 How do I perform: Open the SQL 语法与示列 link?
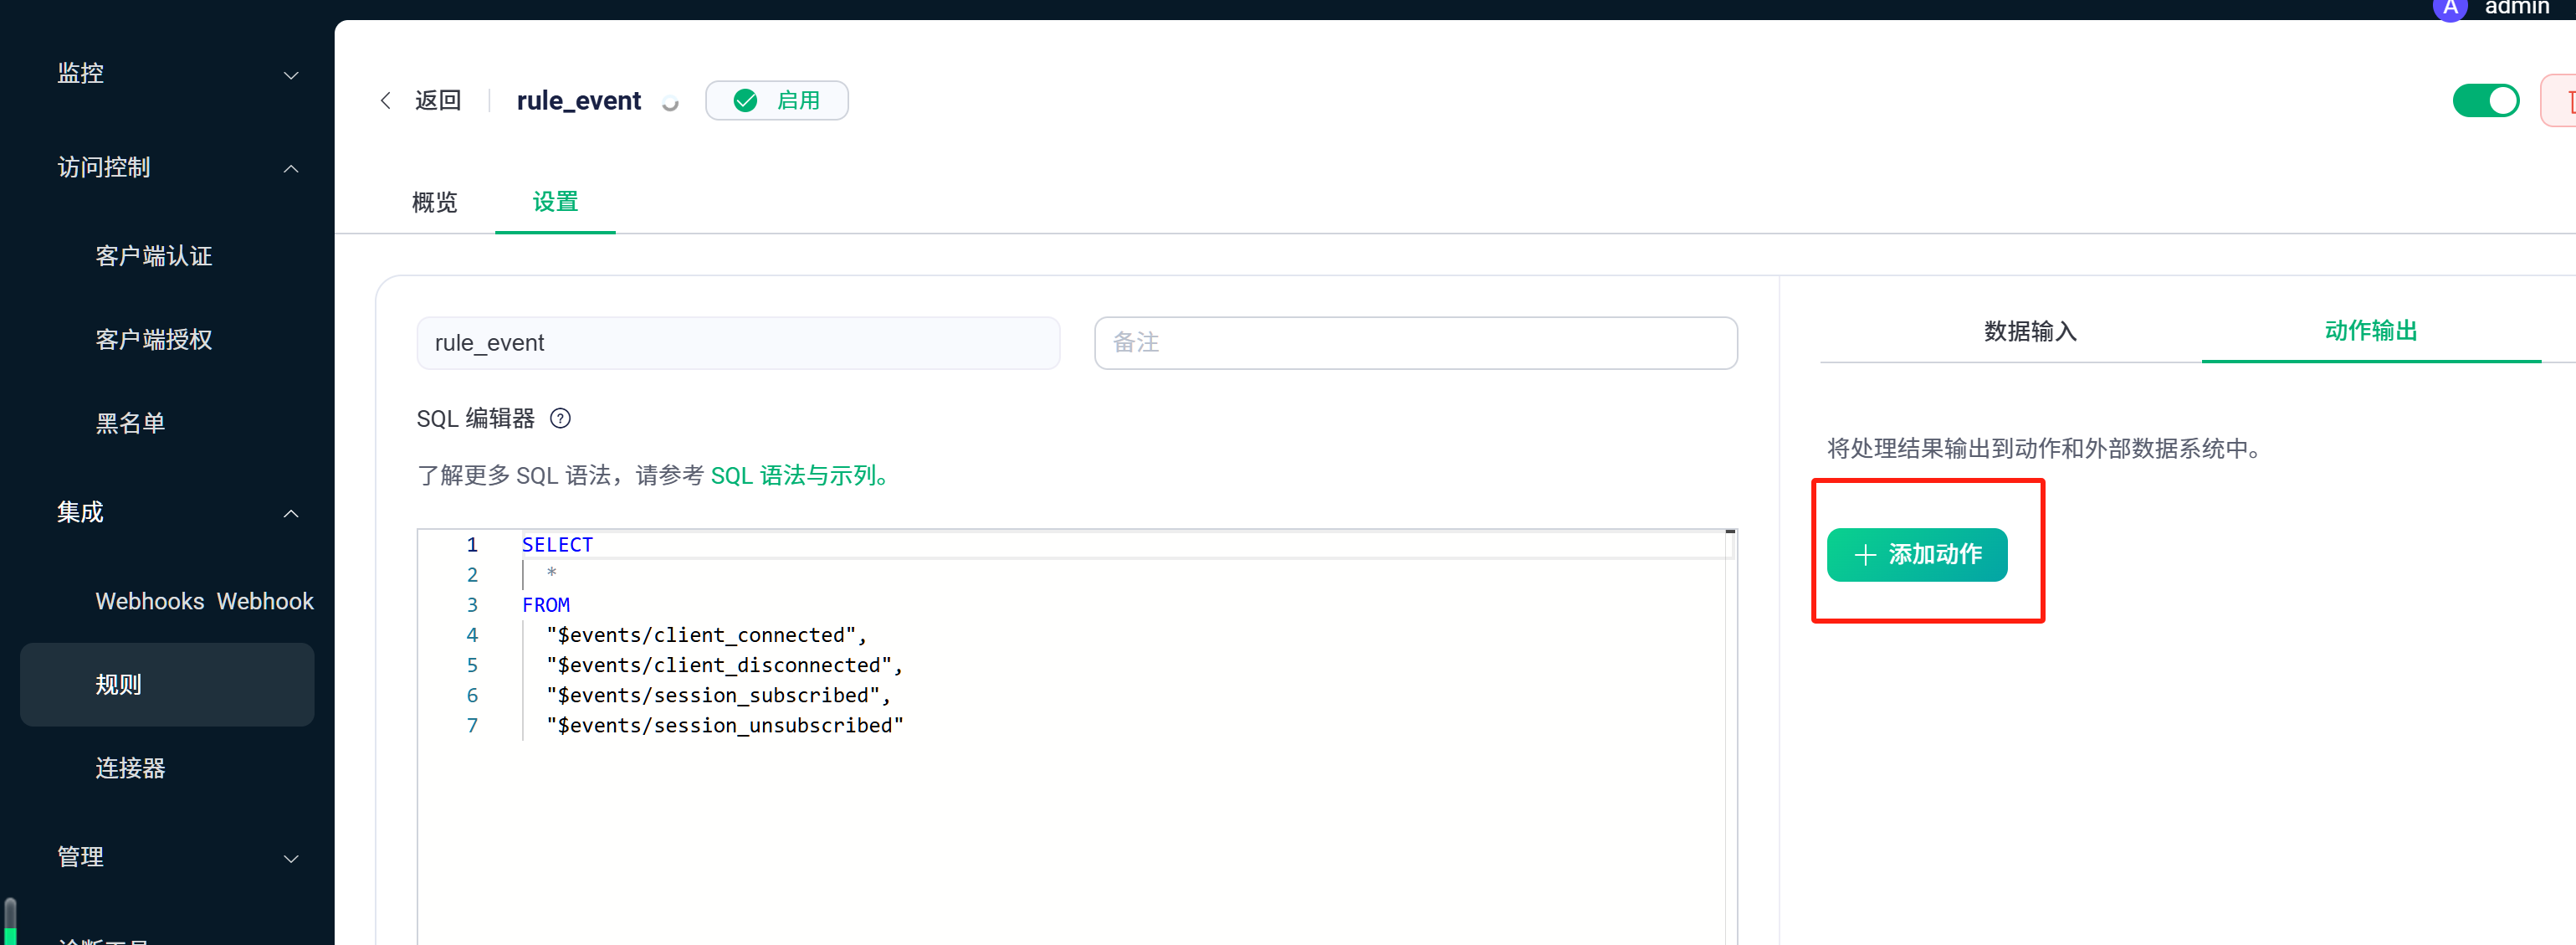click(x=800, y=475)
